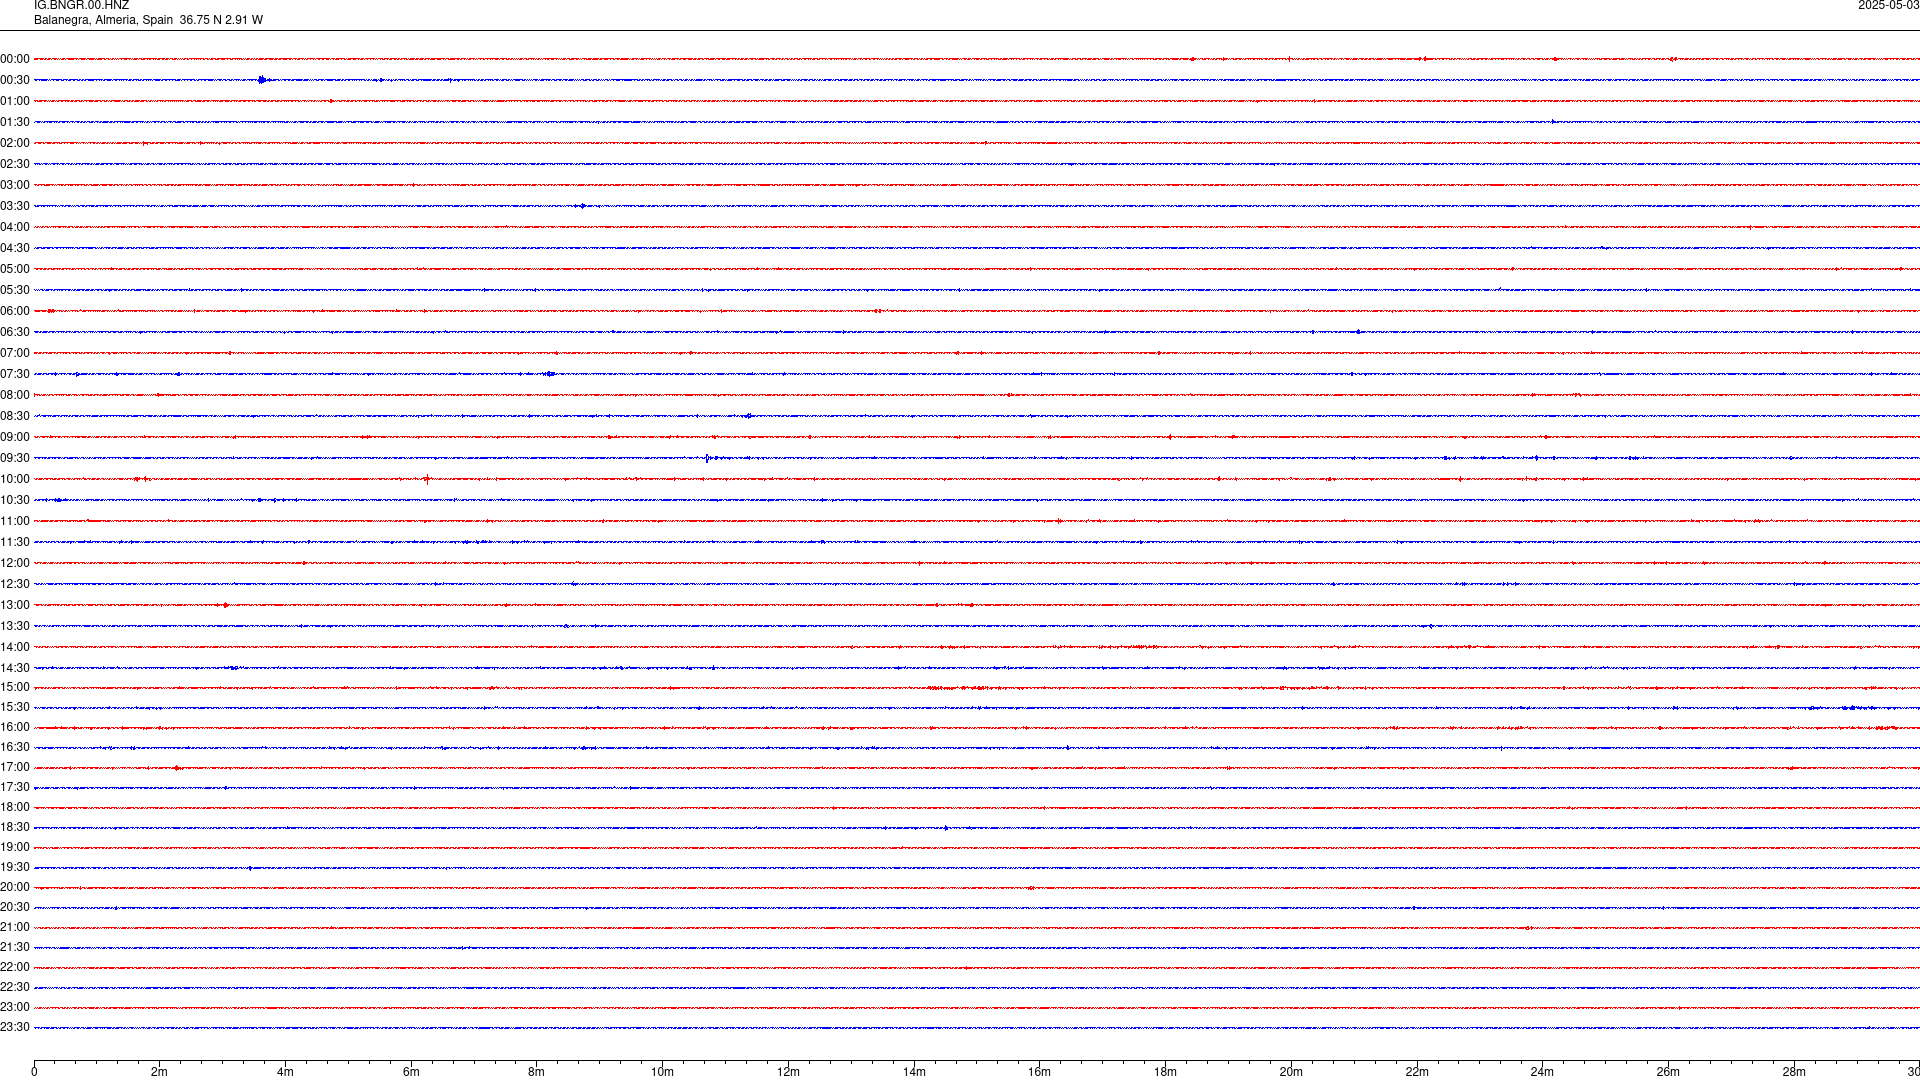
Task: Select the 18:30 time label
Action: pyautogui.click(x=15, y=827)
